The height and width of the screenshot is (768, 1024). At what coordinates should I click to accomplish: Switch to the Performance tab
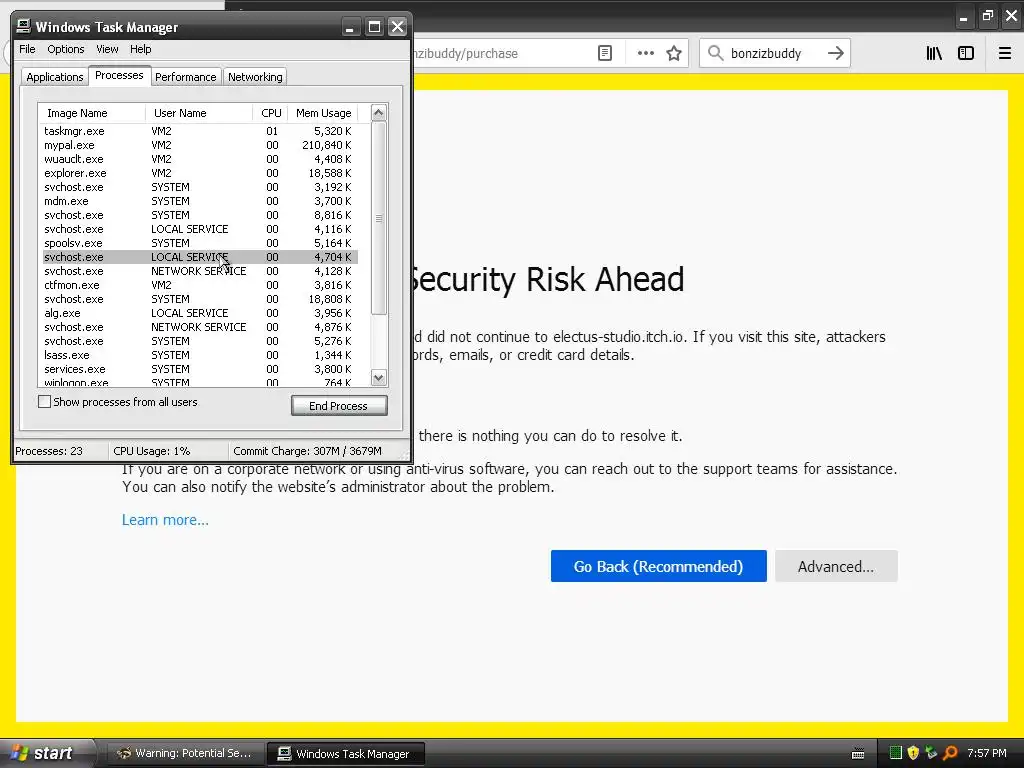click(x=185, y=77)
